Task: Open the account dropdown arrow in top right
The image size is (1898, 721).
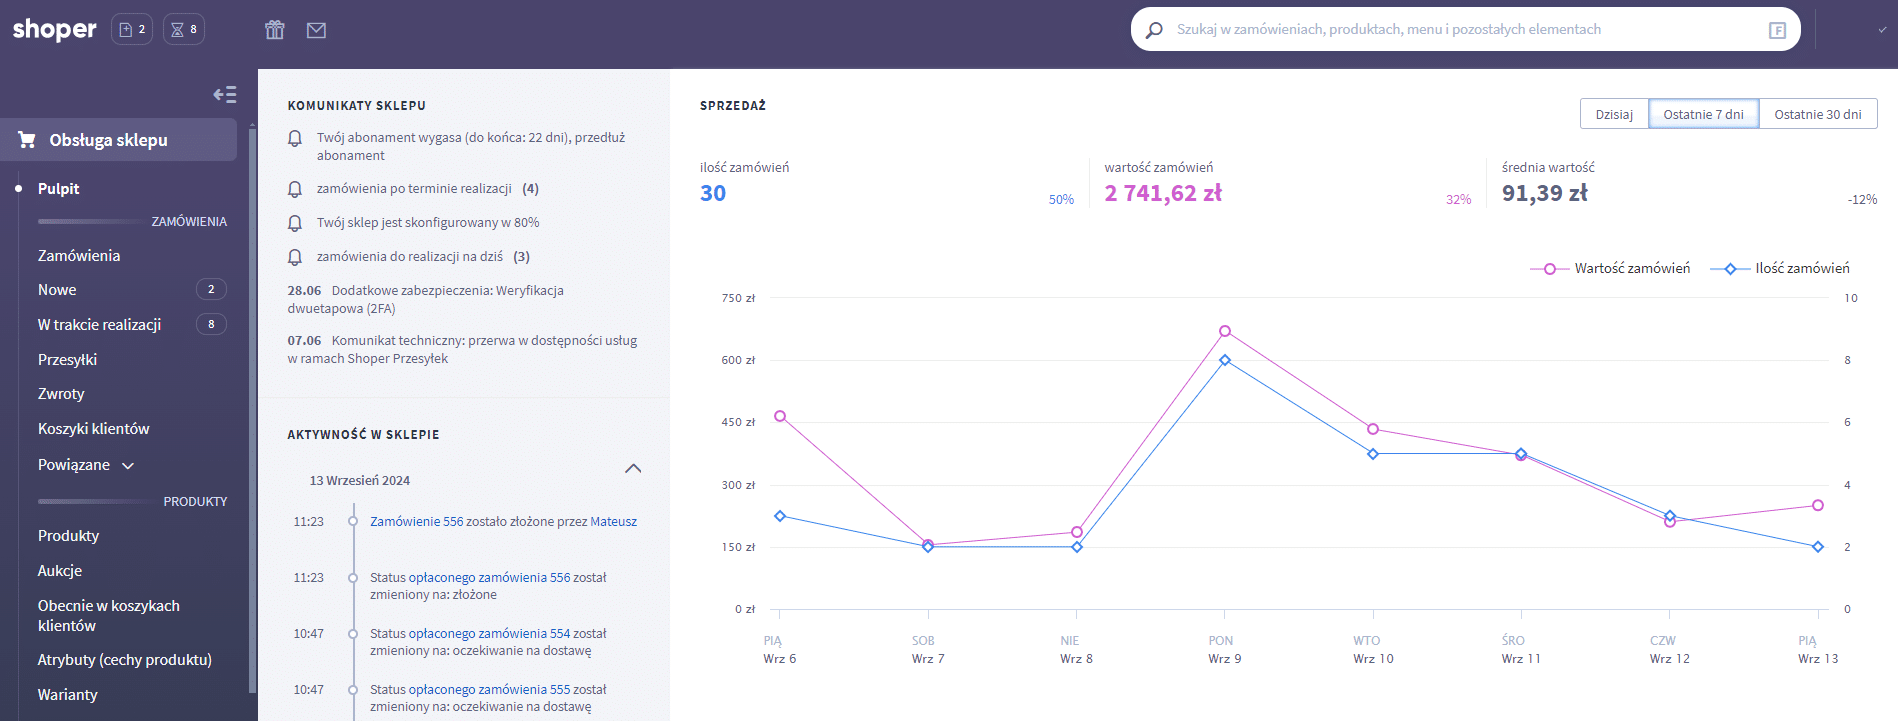Action: pos(1882,30)
